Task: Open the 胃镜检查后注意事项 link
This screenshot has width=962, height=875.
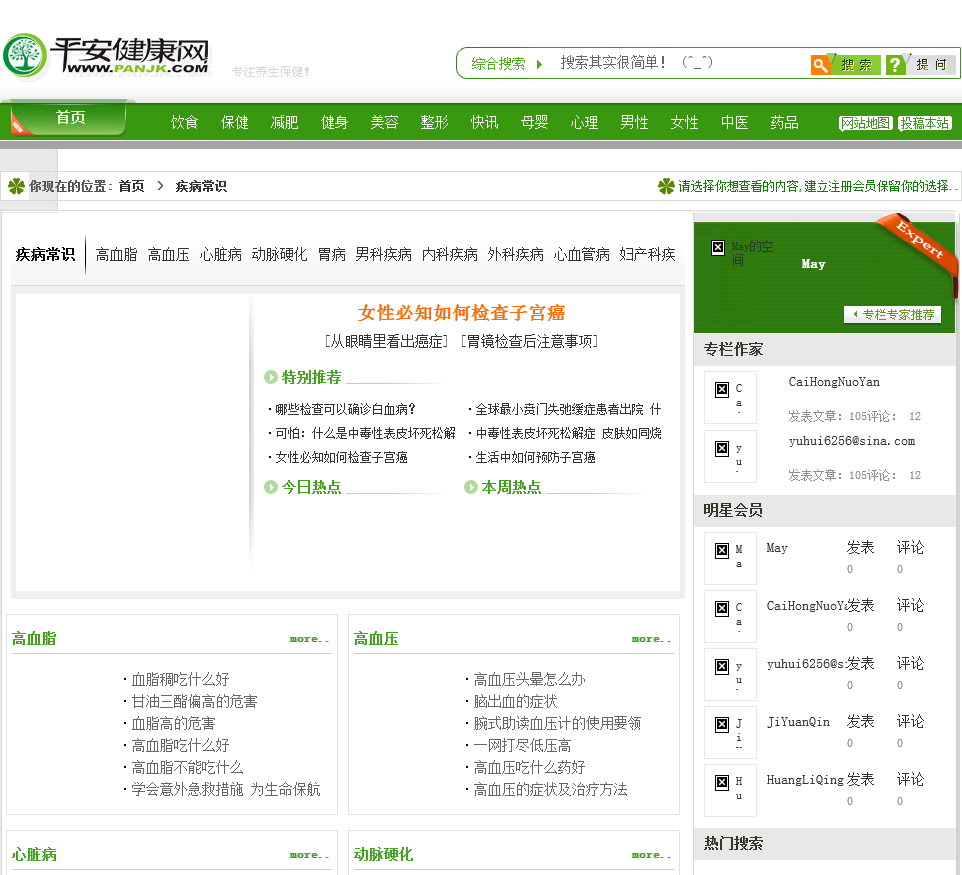Action: pyautogui.click(x=529, y=341)
